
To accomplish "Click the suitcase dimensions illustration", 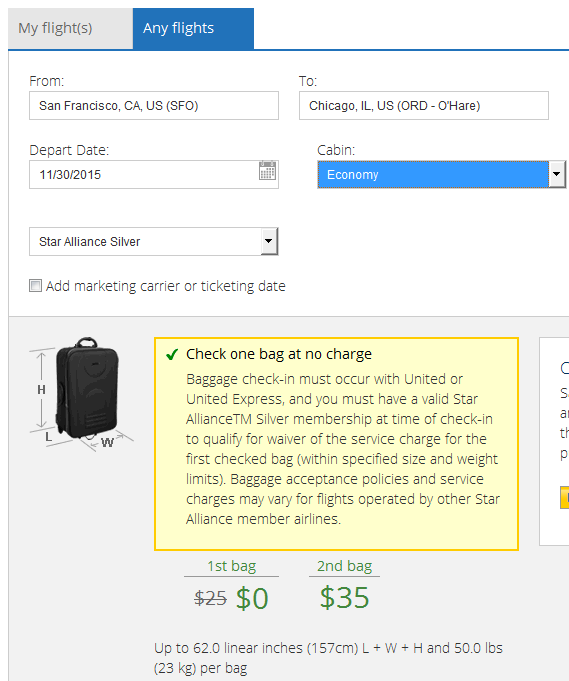I will 81,394.
